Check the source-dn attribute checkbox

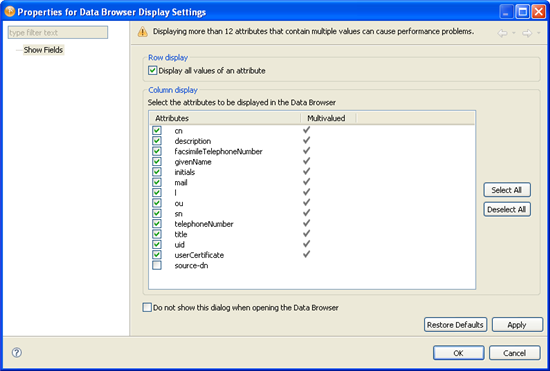tap(157, 265)
